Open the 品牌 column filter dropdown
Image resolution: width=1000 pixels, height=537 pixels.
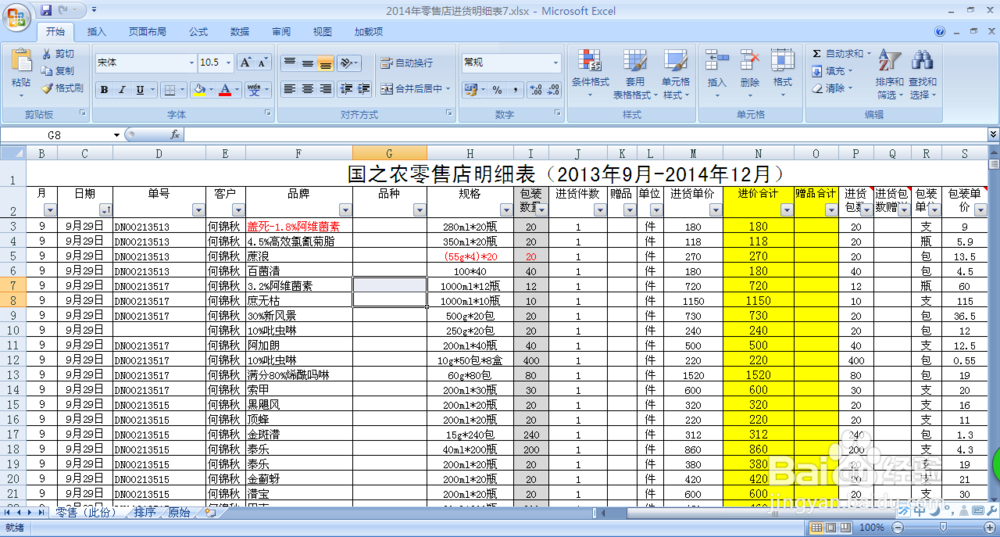pyautogui.click(x=345, y=210)
